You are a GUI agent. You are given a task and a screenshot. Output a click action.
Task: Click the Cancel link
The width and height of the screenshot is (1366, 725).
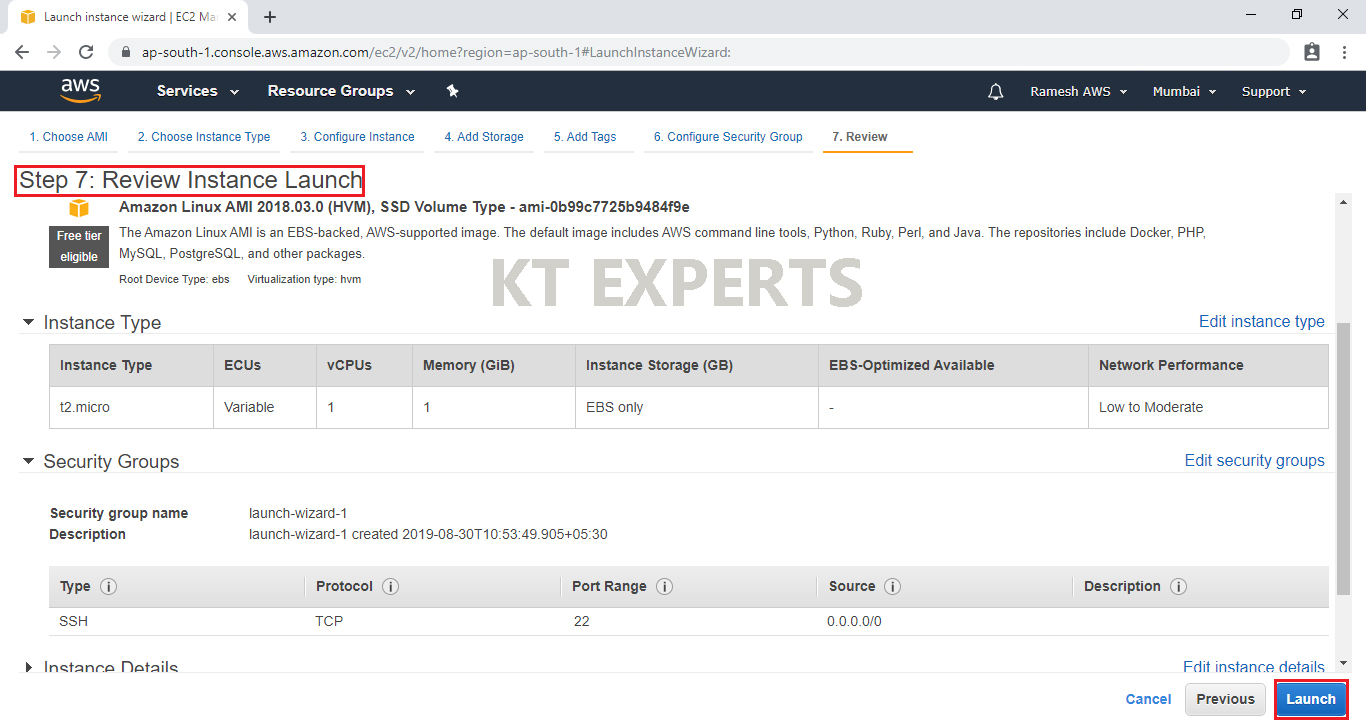point(1148,699)
